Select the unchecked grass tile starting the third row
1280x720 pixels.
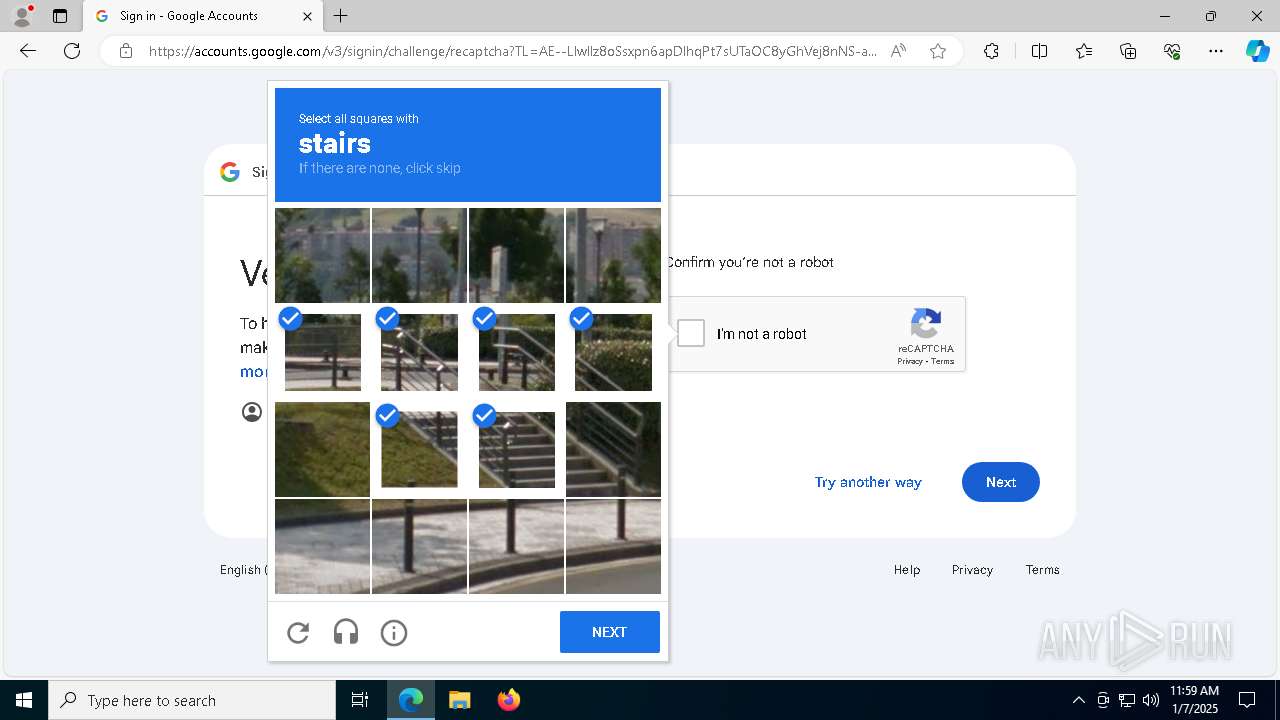(x=322, y=449)
